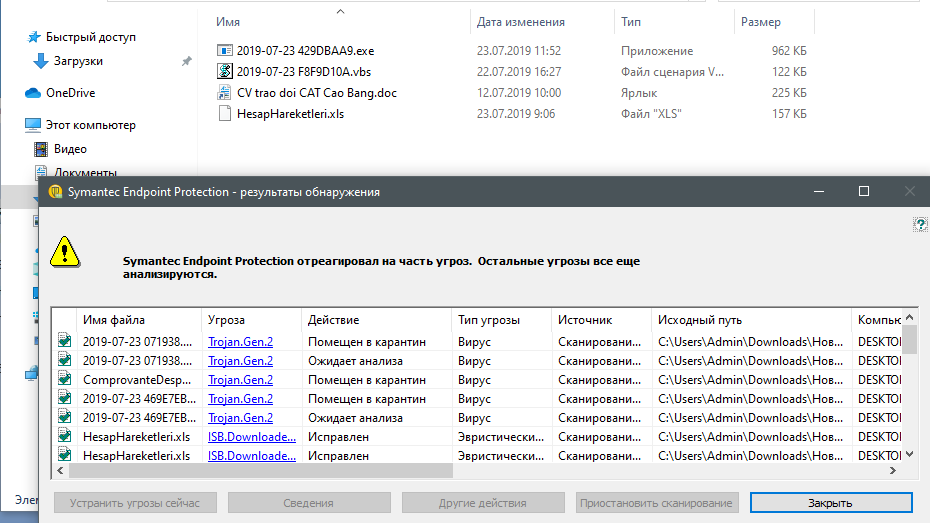
Task: Click the HesapHareketleri.xls blank file icon in Explorer
Action: [x=224, y=113]
